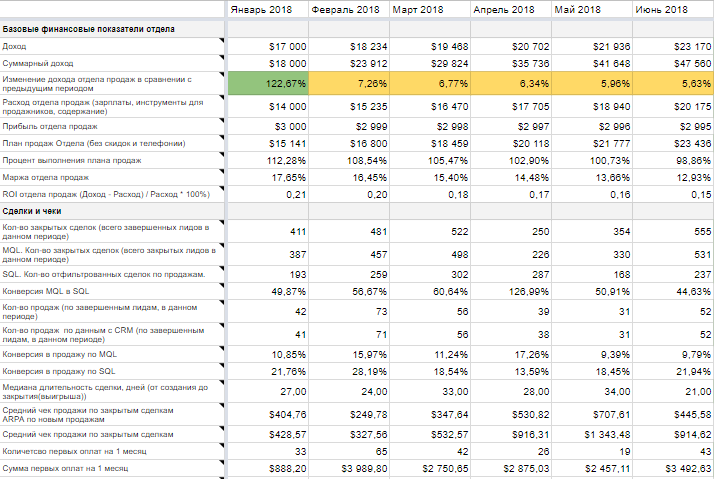Select the Март 2018 column header
The image size is (714, 479).
tap(429, 9)
